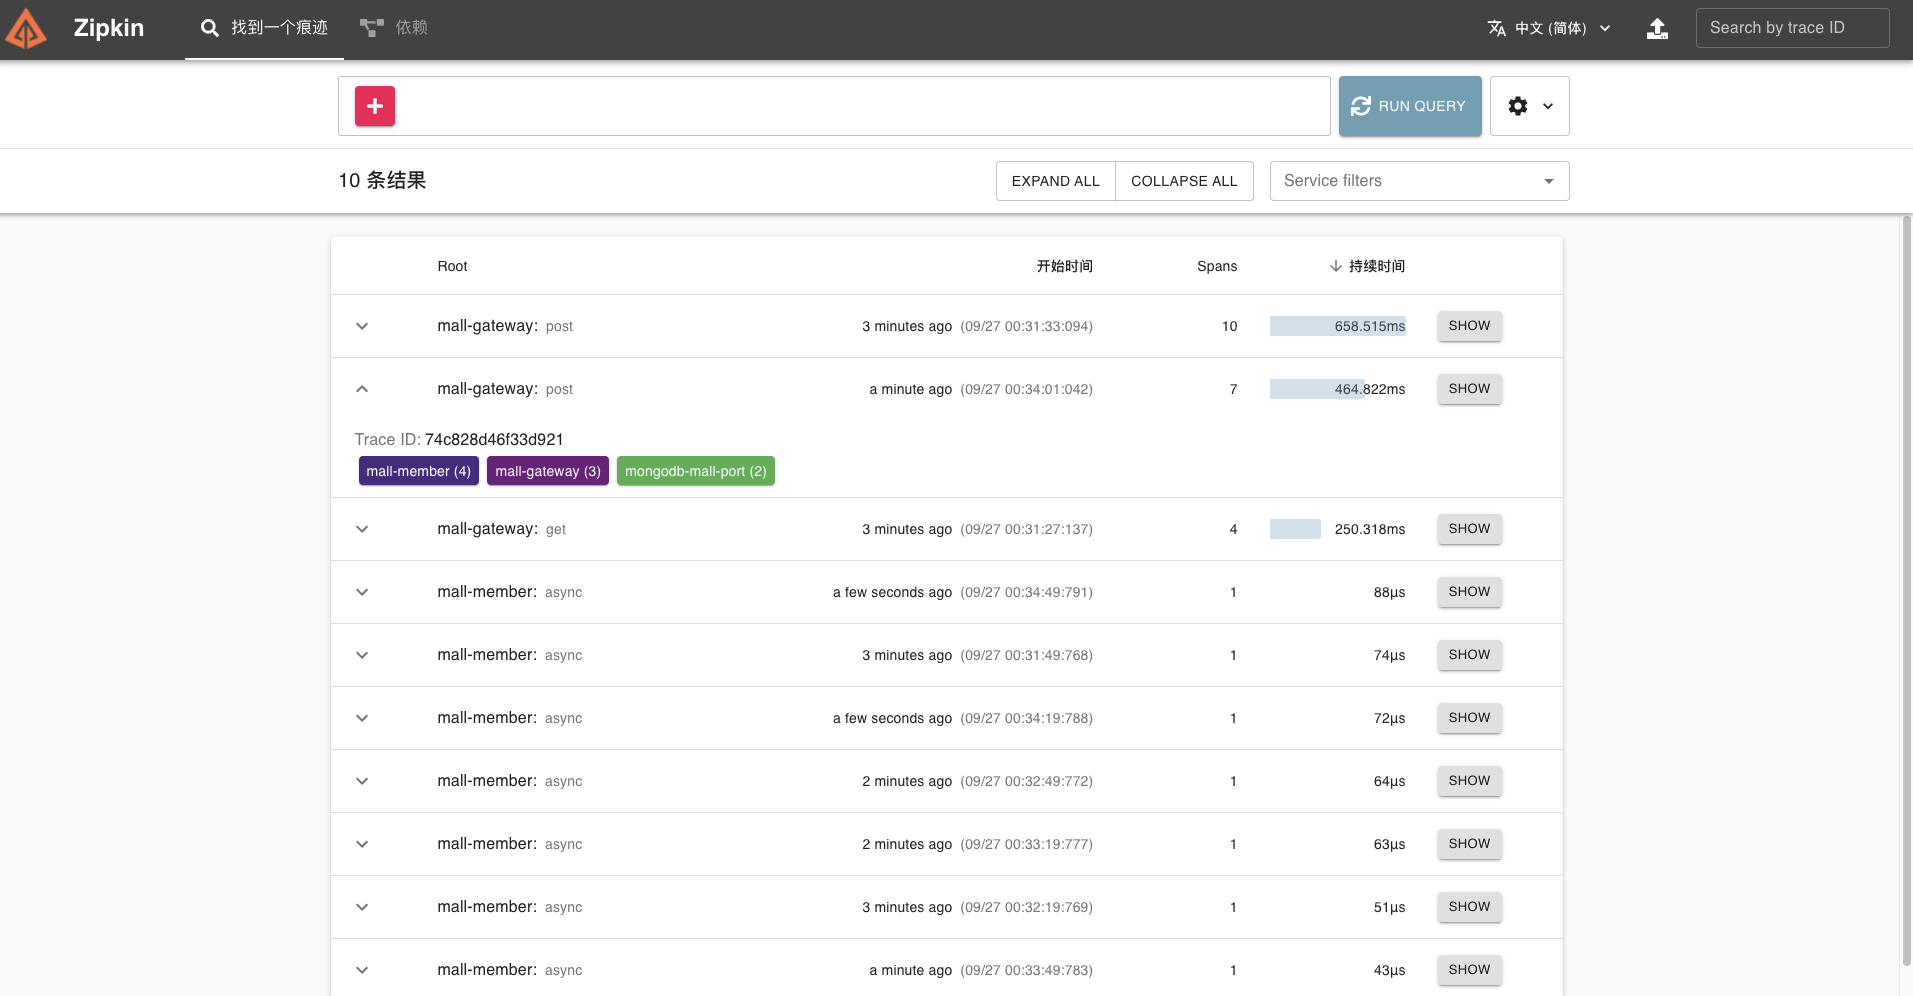Click the 10 条结果 results count
Screen dimensions: 1913x996
pyautogui.click(x=382, y=181)
